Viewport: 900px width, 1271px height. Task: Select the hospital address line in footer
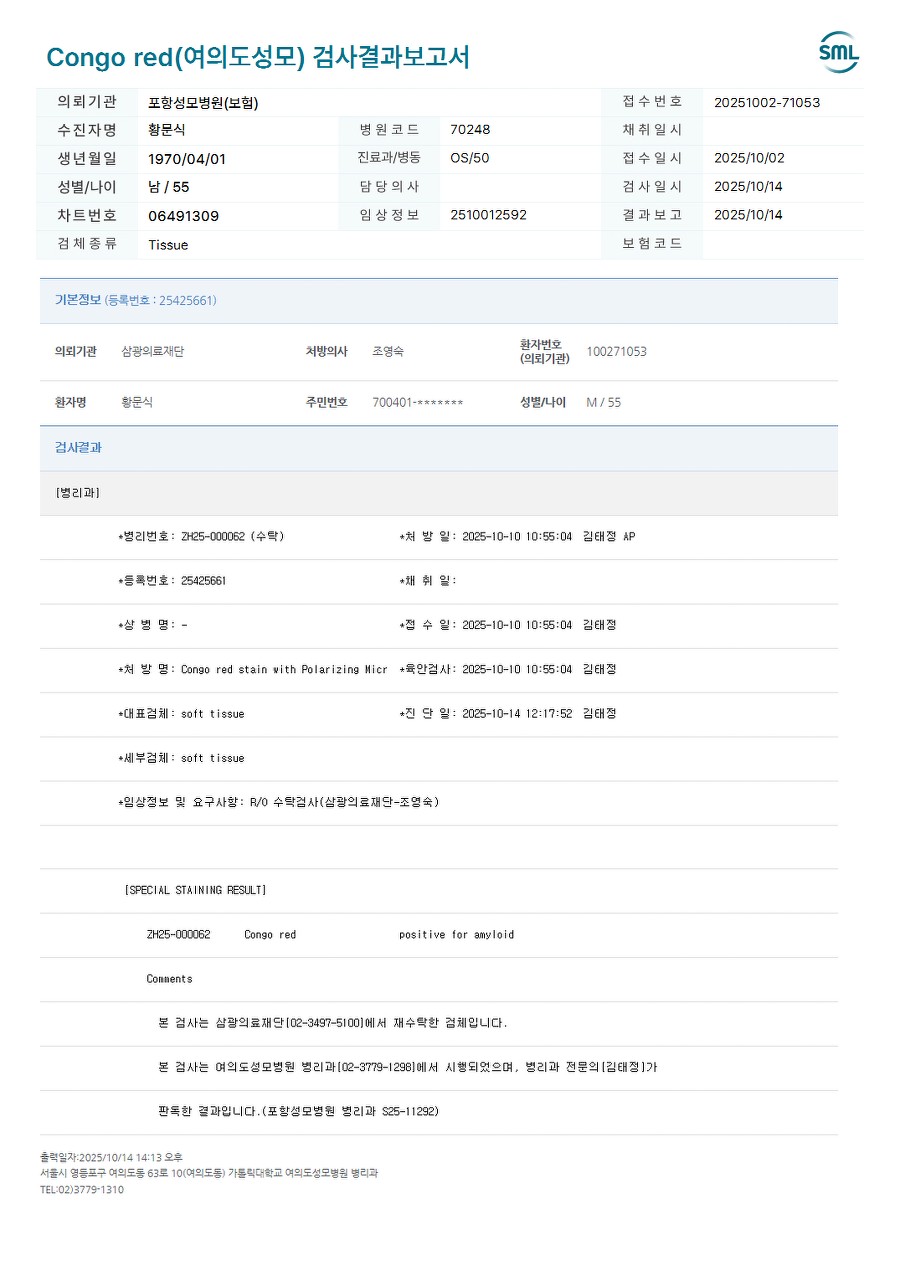coord(209,1173)
